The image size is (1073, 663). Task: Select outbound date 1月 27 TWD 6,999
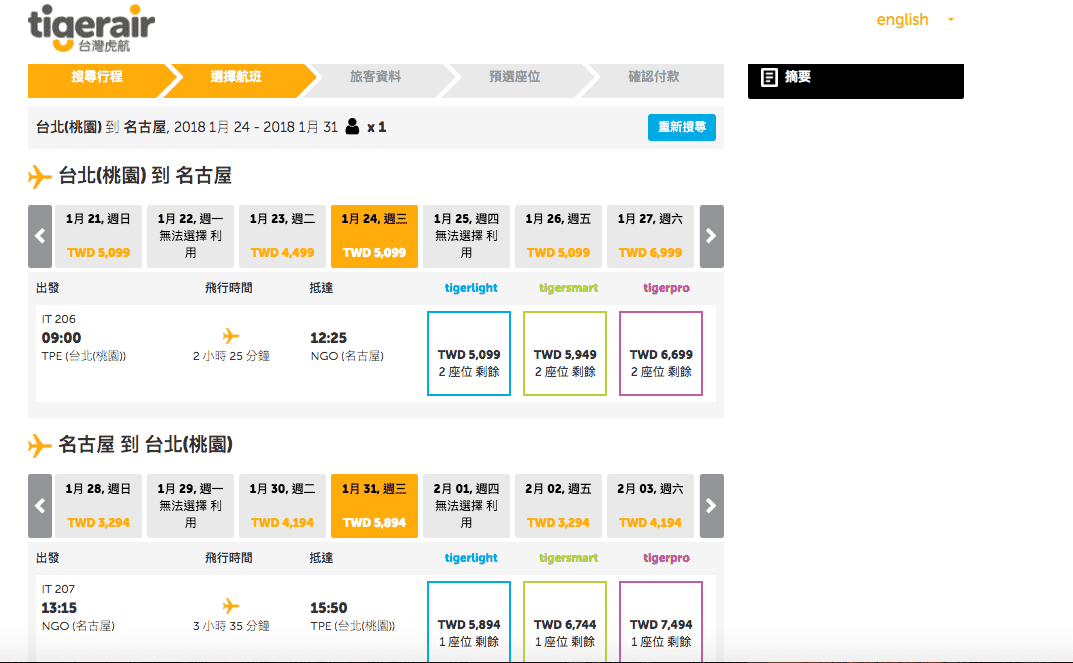[x=650, y=236]
